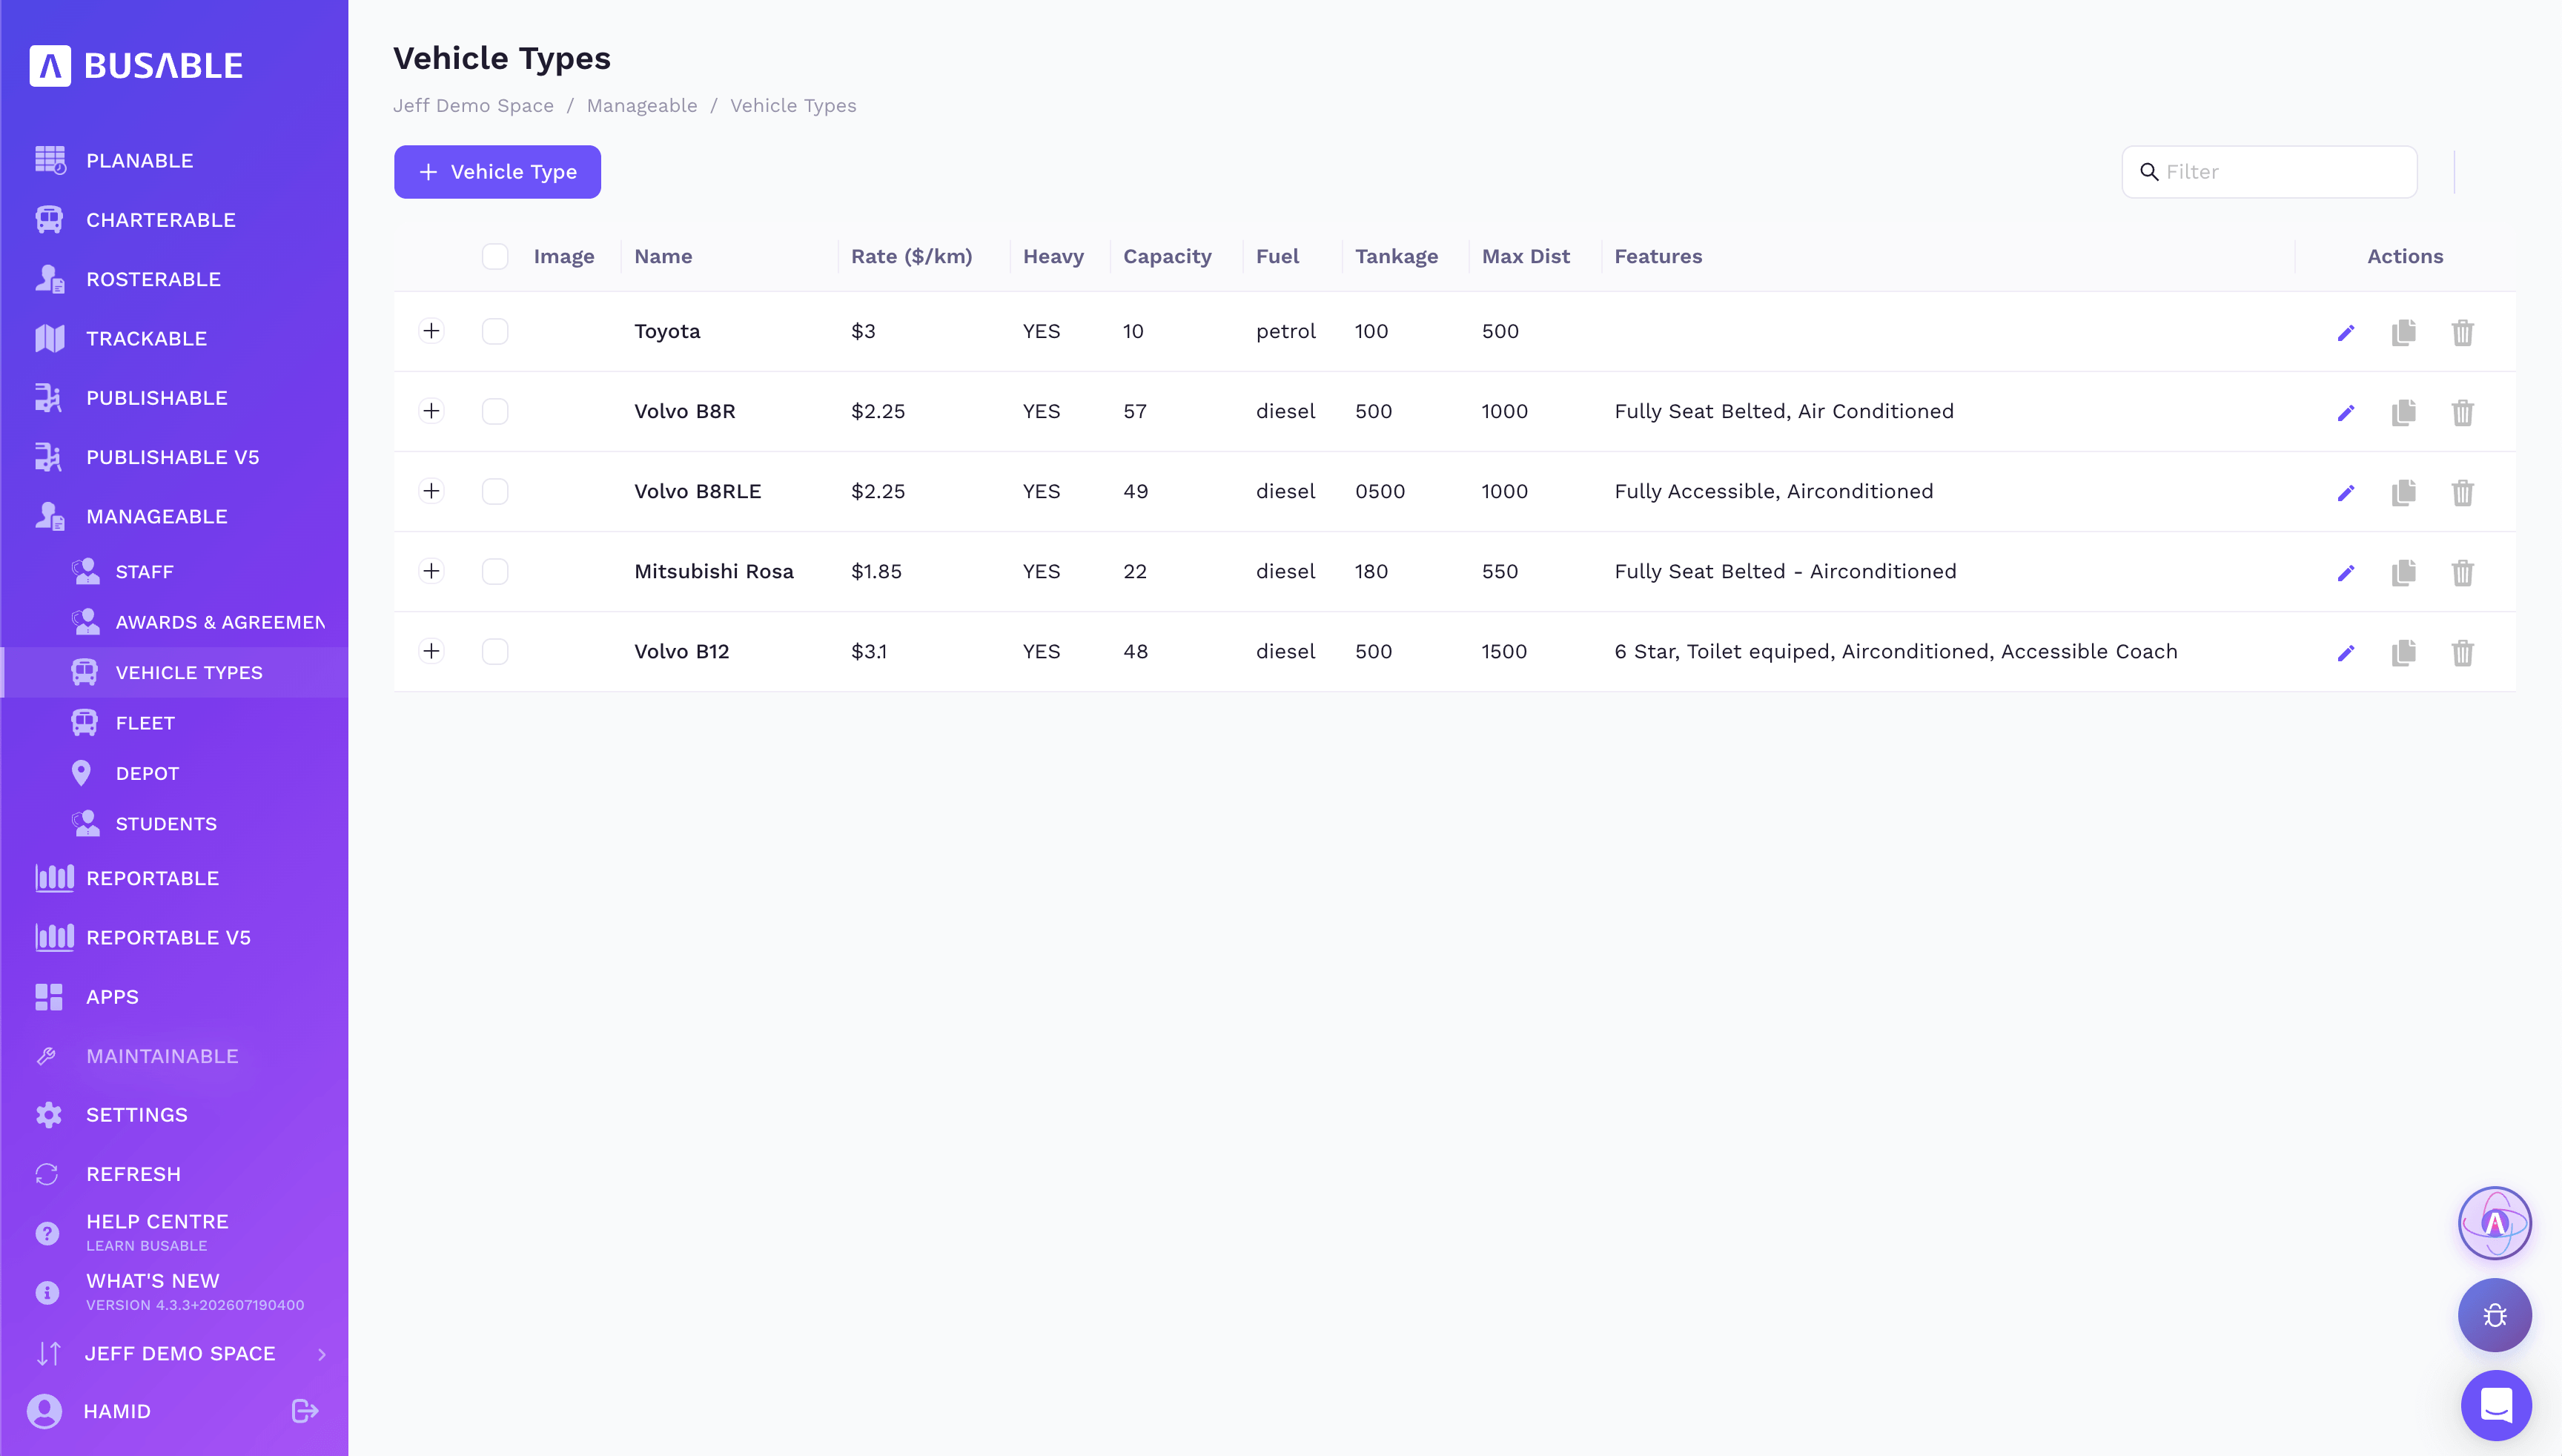Open the chat support bubble
The height and width of the screenshot is (1456, 2562).
tap(2496, 1405)
